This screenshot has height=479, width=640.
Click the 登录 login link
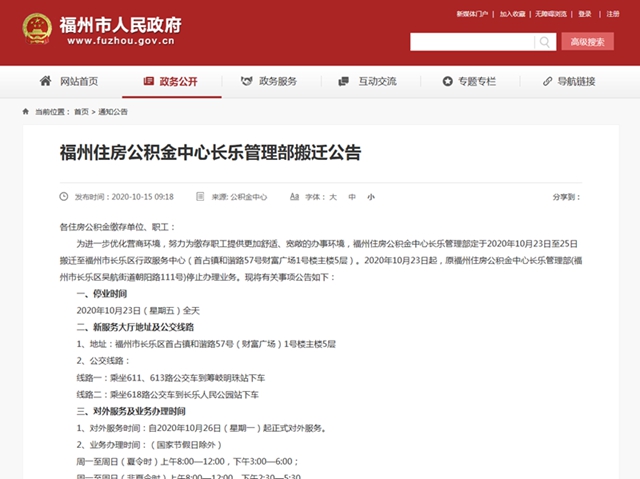[x=585, y=14]
